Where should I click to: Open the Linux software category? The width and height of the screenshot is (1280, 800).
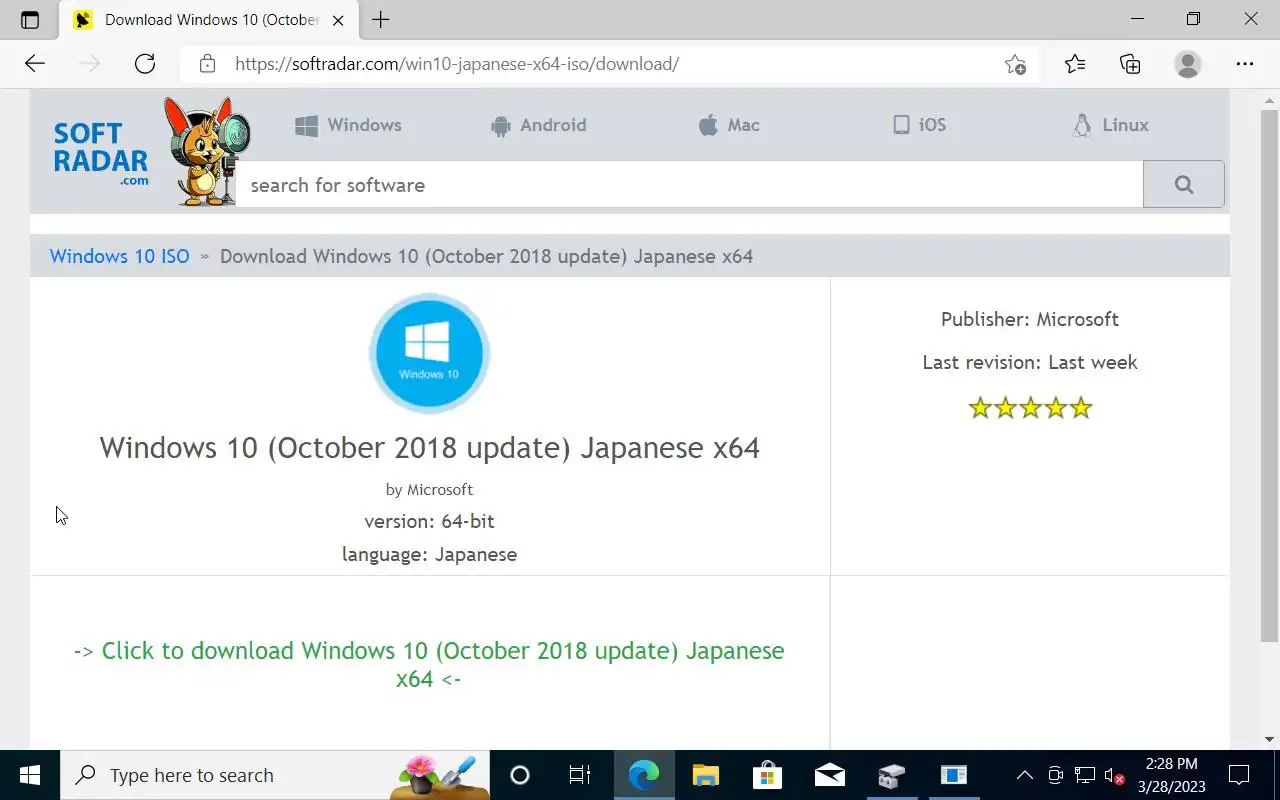(1110, 125)
